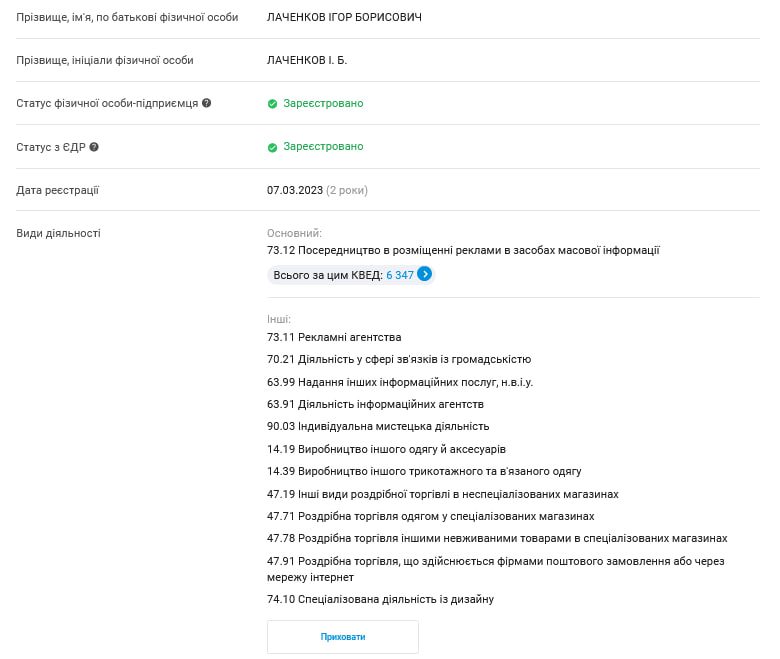Click green check icon for entrepreneur status
This screenshot has height=659, width=780.
pos(272,104)
